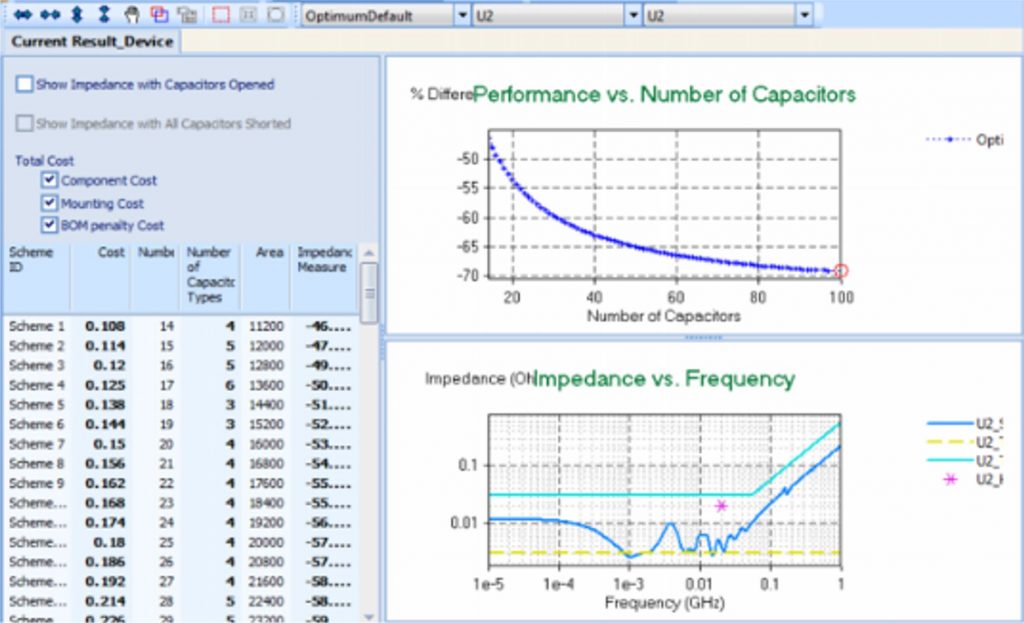Screen dimensions: 1024x623
Task: Click the Opti legend entry in performance chart
Action: 965,139
